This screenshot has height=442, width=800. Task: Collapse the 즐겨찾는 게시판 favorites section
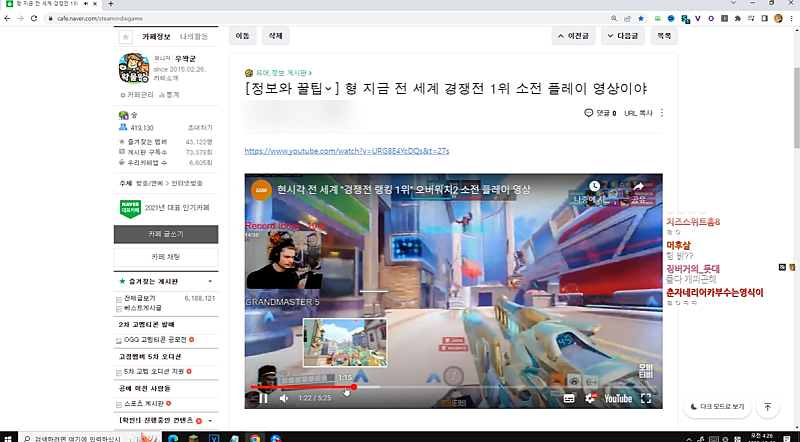tap(211, 282)
